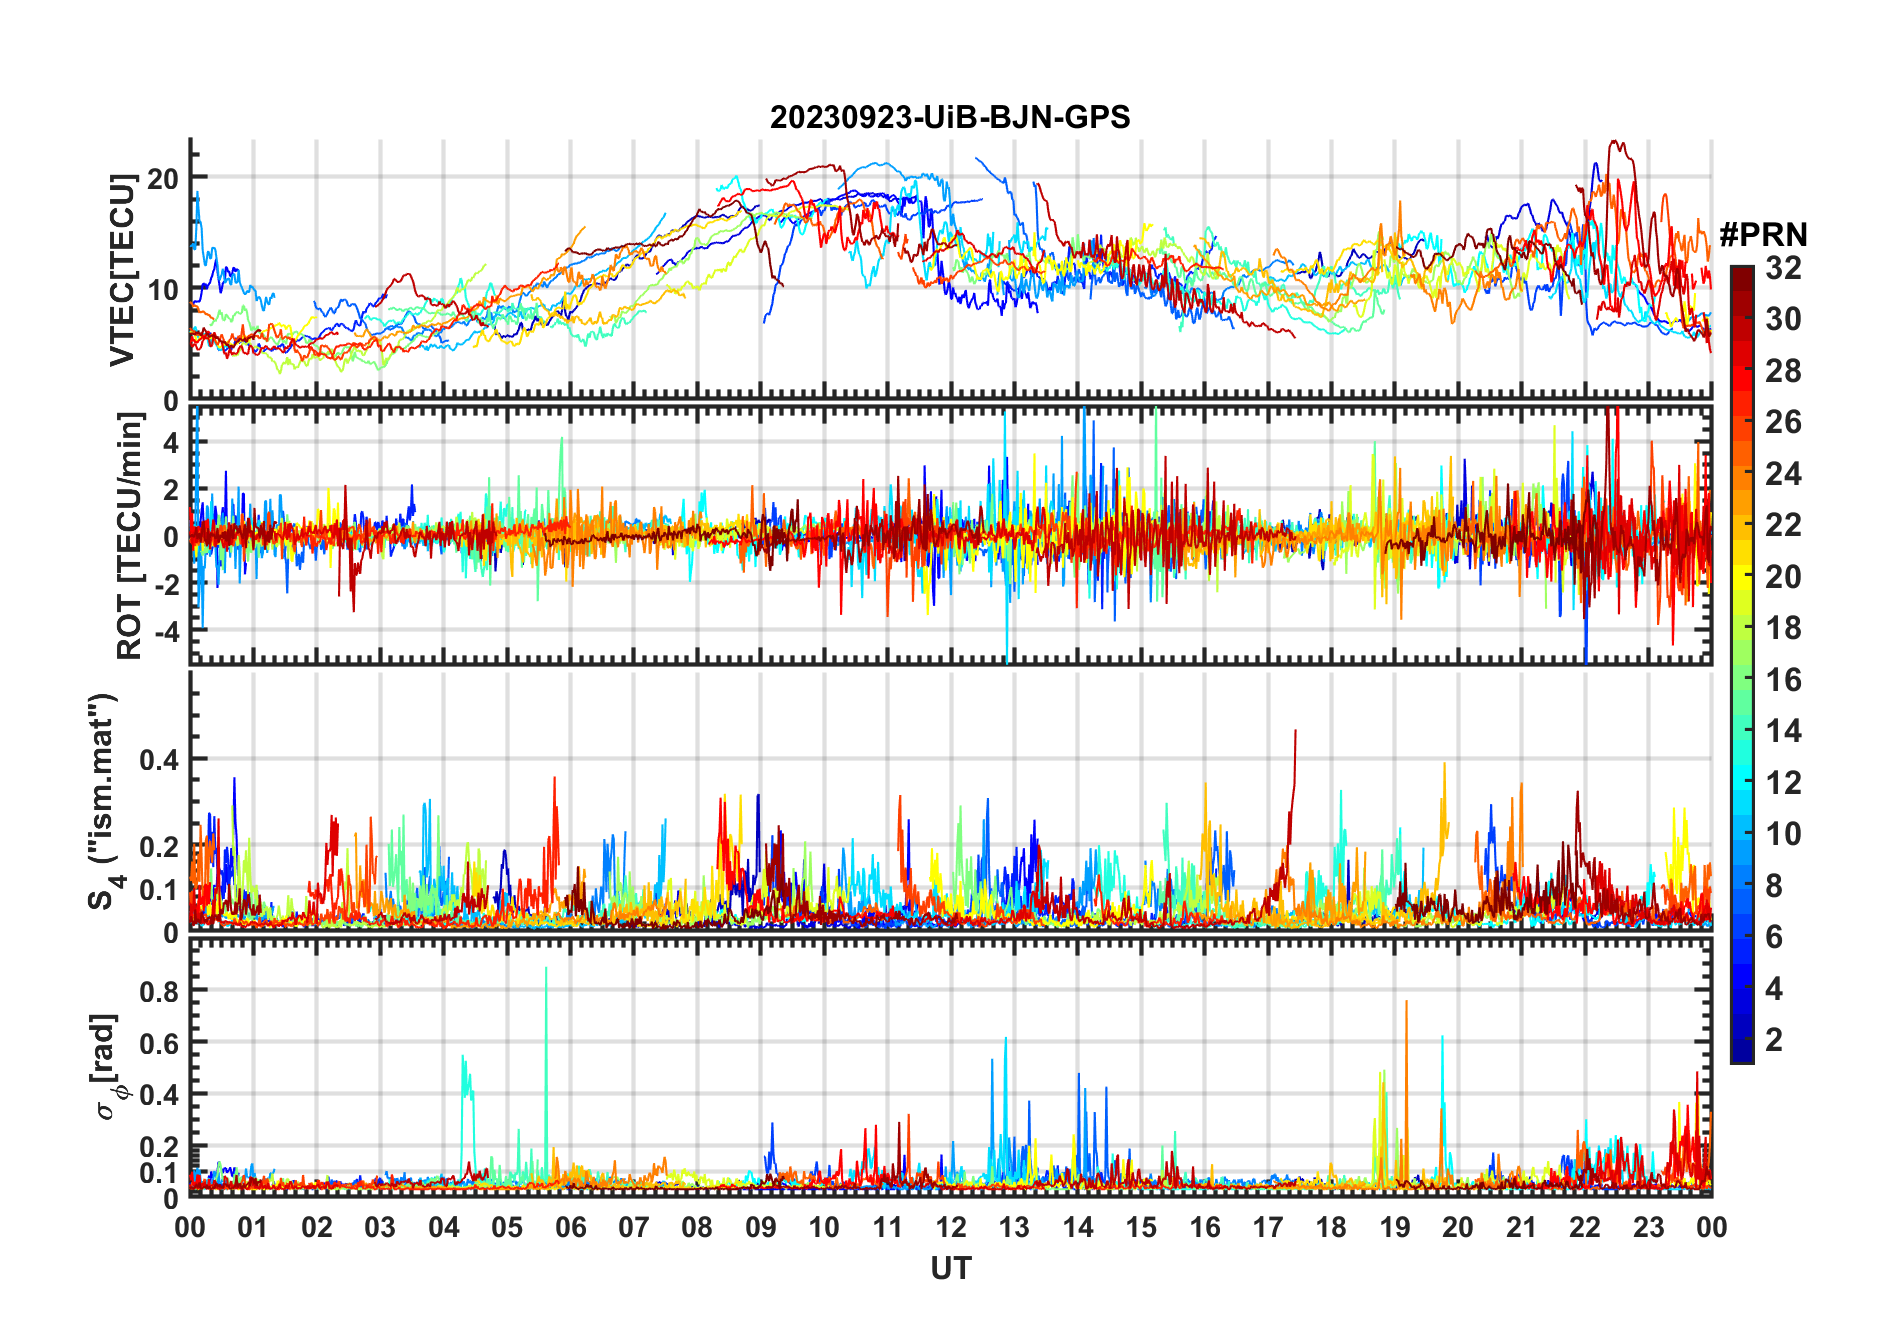Select sigma-phi axis tick label 0.8

tap(159, 991)
